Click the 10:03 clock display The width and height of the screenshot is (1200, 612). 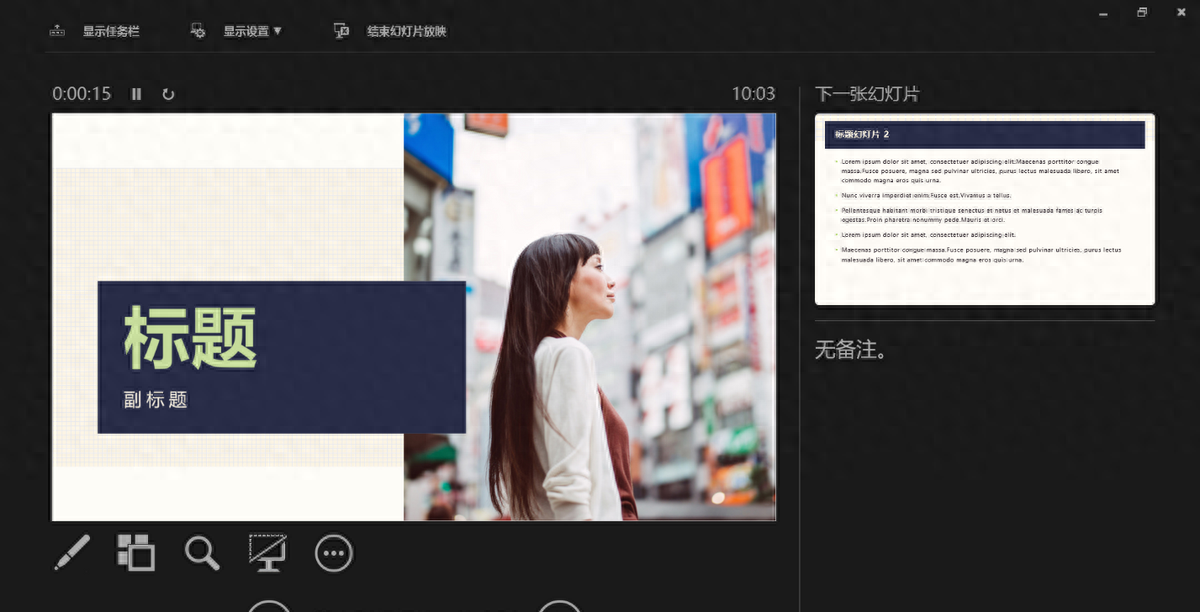pyautogui.click(x=753, y=94)
